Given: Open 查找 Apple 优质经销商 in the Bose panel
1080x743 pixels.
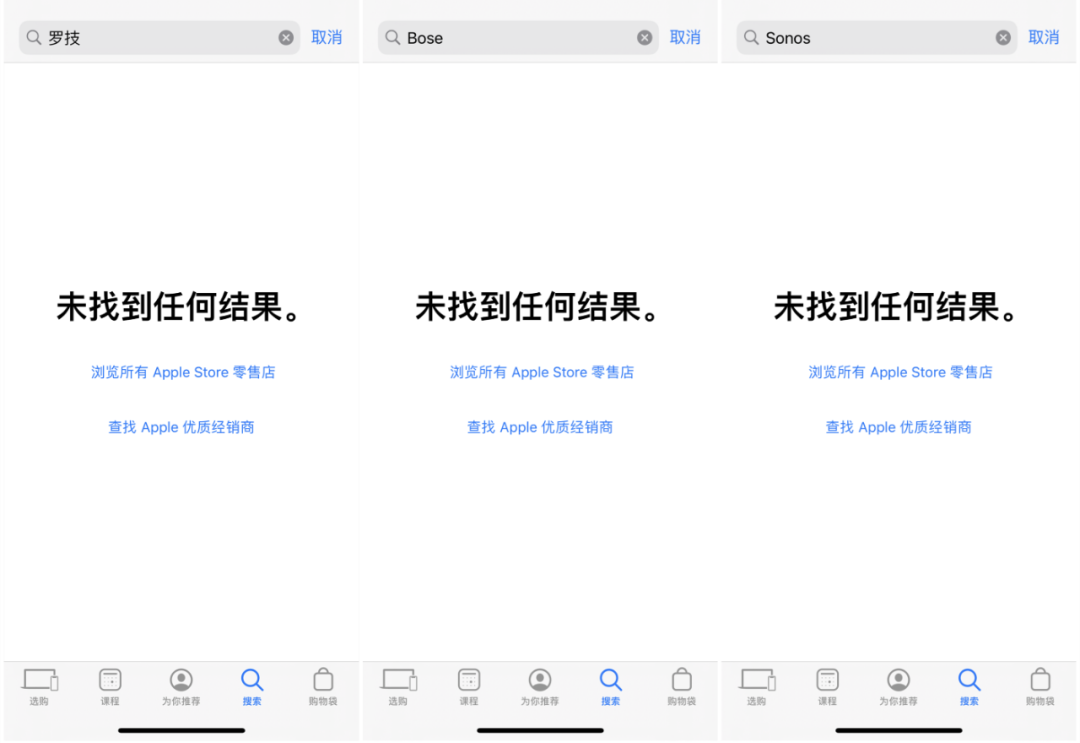Looking at the screenshot, I should (x=541, y=426).
